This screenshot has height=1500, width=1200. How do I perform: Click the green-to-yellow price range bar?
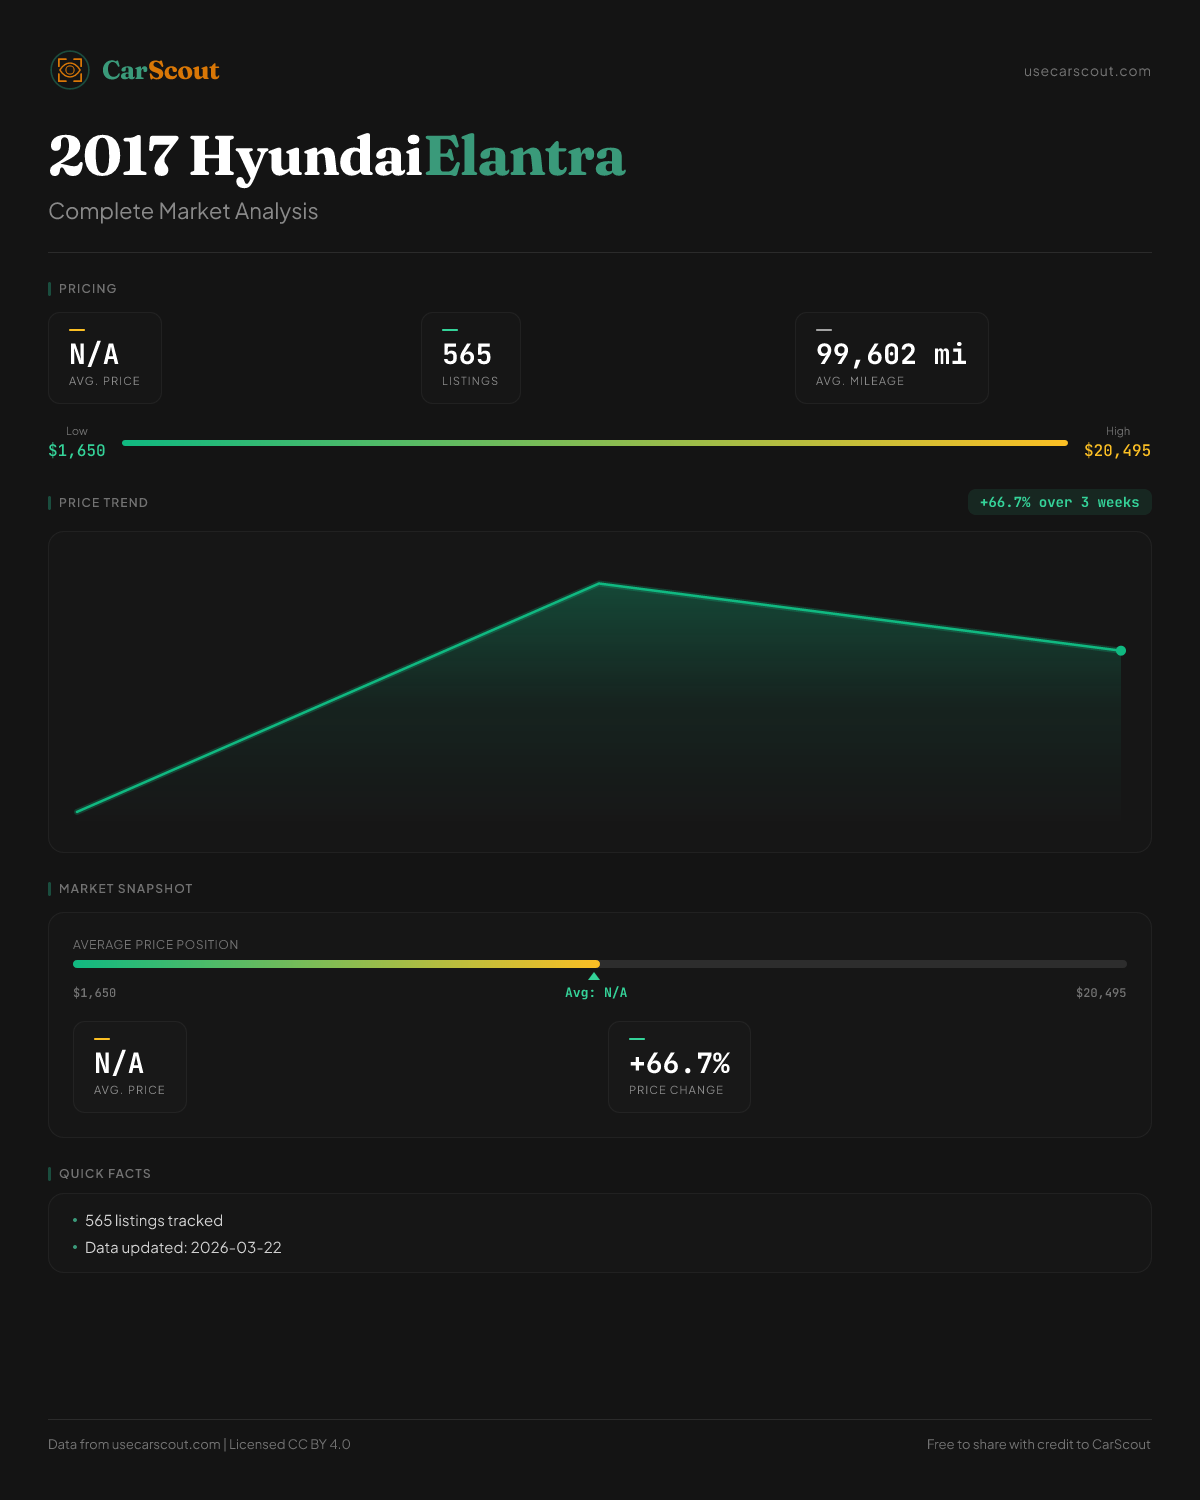[595, 443]
